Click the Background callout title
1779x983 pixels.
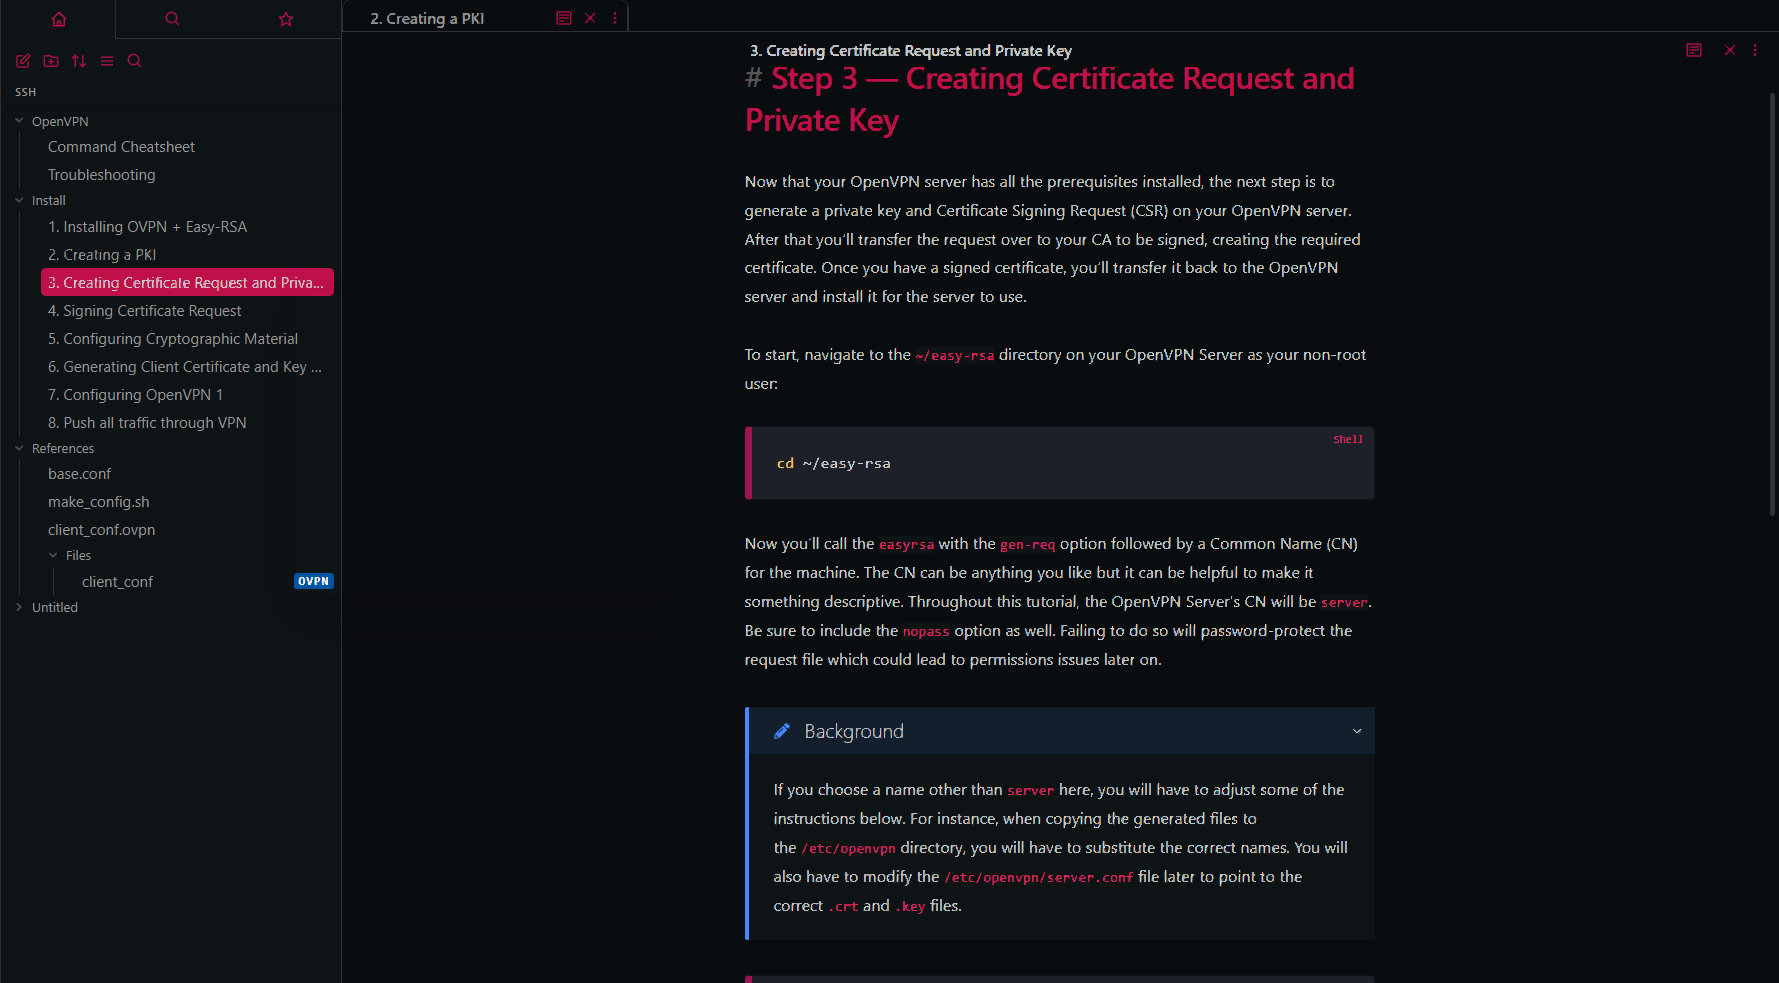(x=854, y=732)
